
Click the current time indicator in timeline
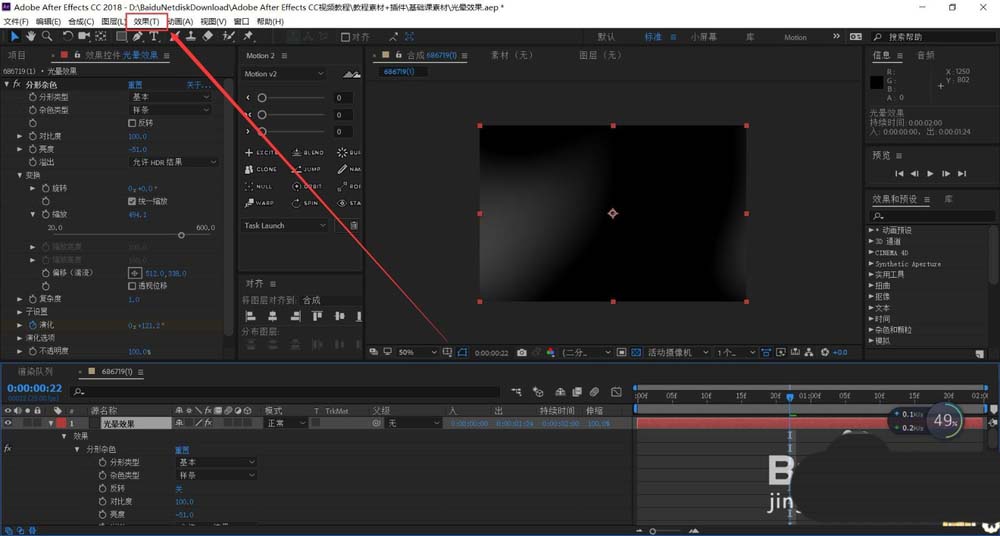pos(790,397)
